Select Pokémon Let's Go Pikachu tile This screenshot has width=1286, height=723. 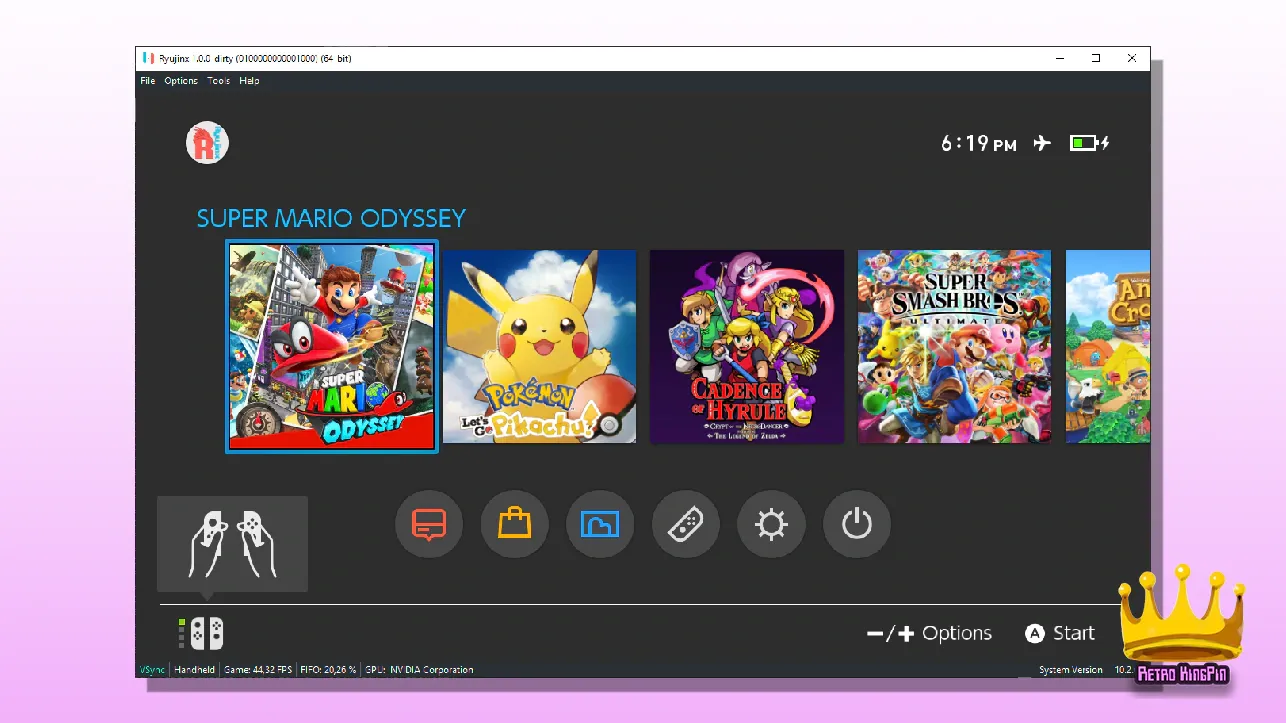[539, 346]
